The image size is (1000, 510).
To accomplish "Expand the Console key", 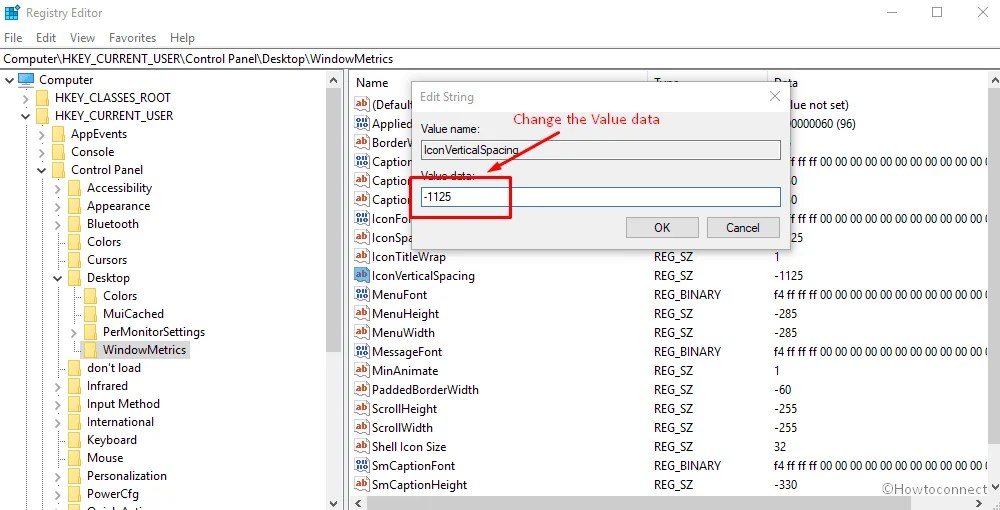I will pos(41,152).
